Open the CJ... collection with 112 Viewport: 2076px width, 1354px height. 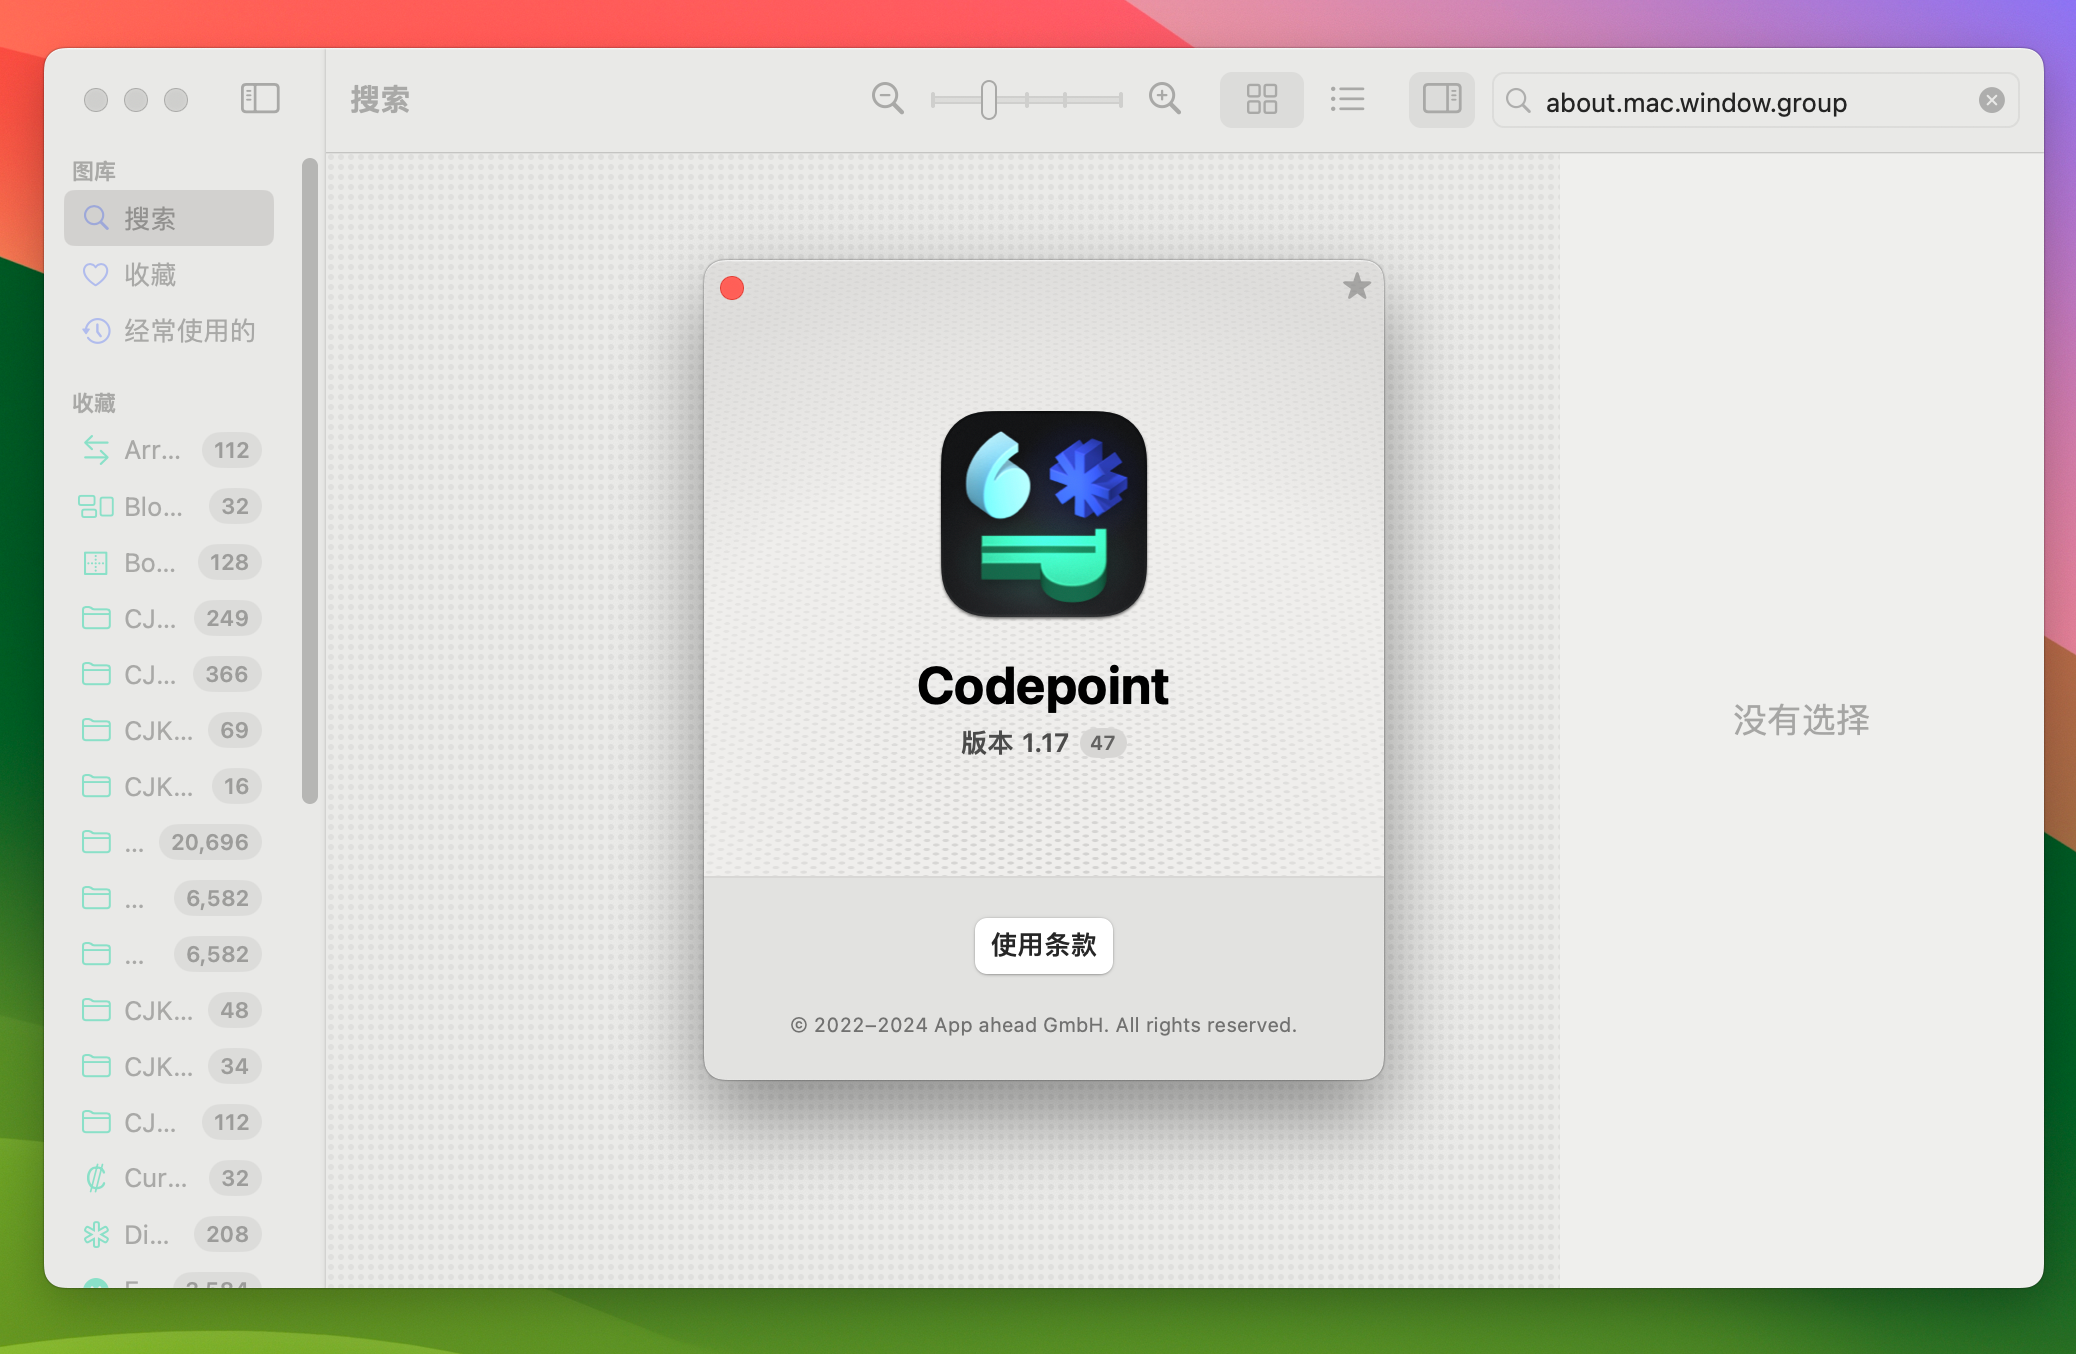169,1122
